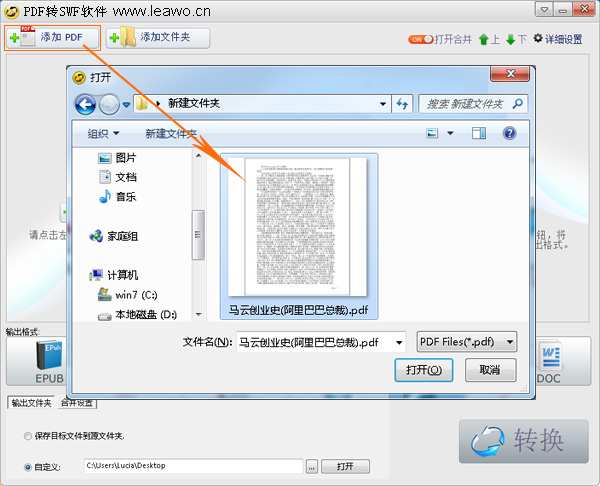Click the navigation pane scrollbar thumb
600x486 pixels.
click(x=198, y=235)
